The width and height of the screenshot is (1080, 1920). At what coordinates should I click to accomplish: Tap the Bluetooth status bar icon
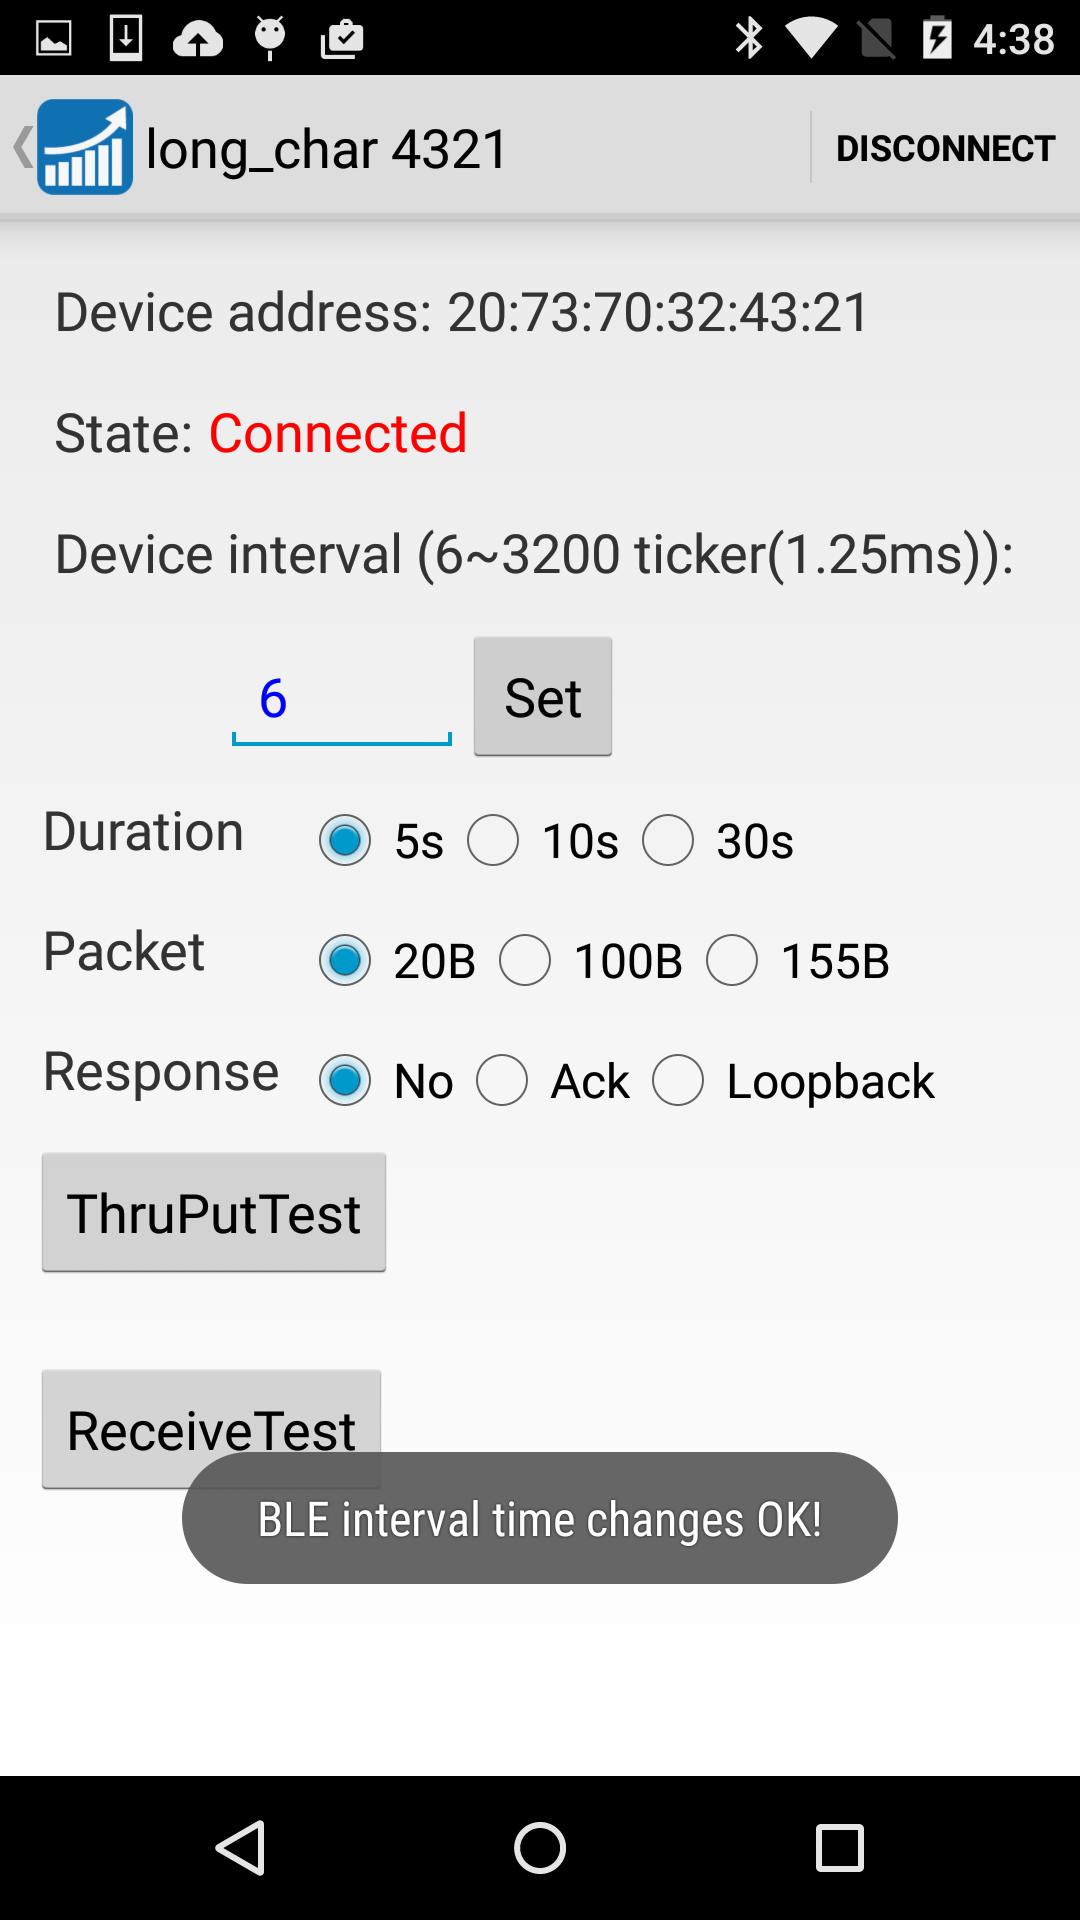[749, 39]
